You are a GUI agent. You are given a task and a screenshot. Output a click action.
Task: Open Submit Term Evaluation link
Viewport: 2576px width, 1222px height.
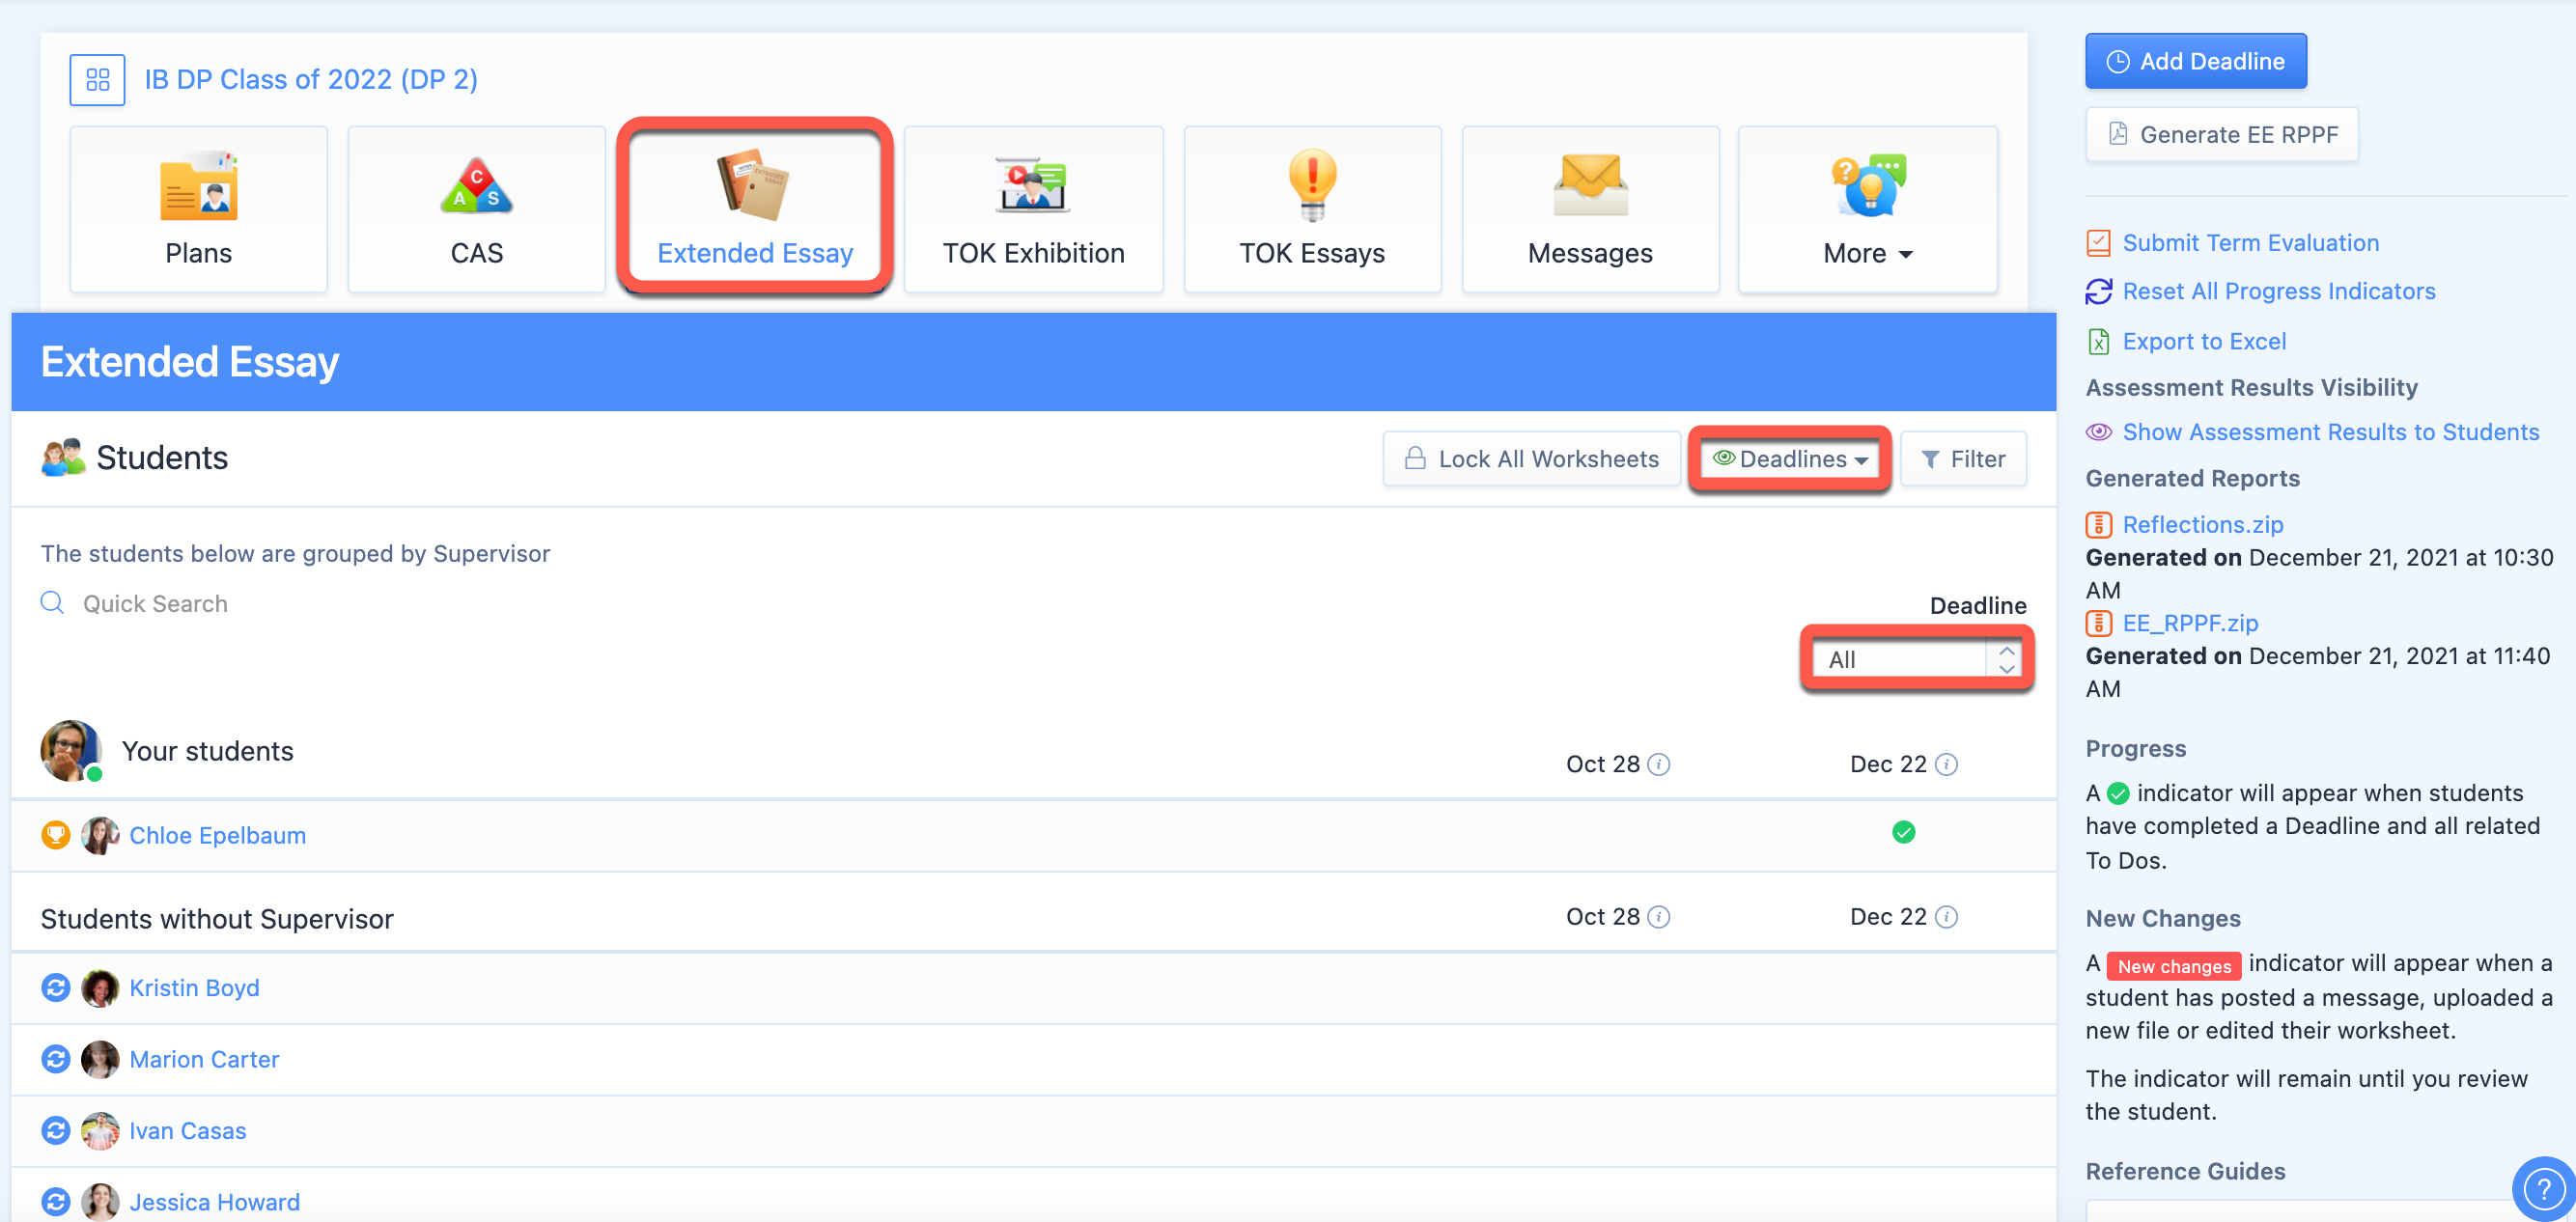[2250, 243]
